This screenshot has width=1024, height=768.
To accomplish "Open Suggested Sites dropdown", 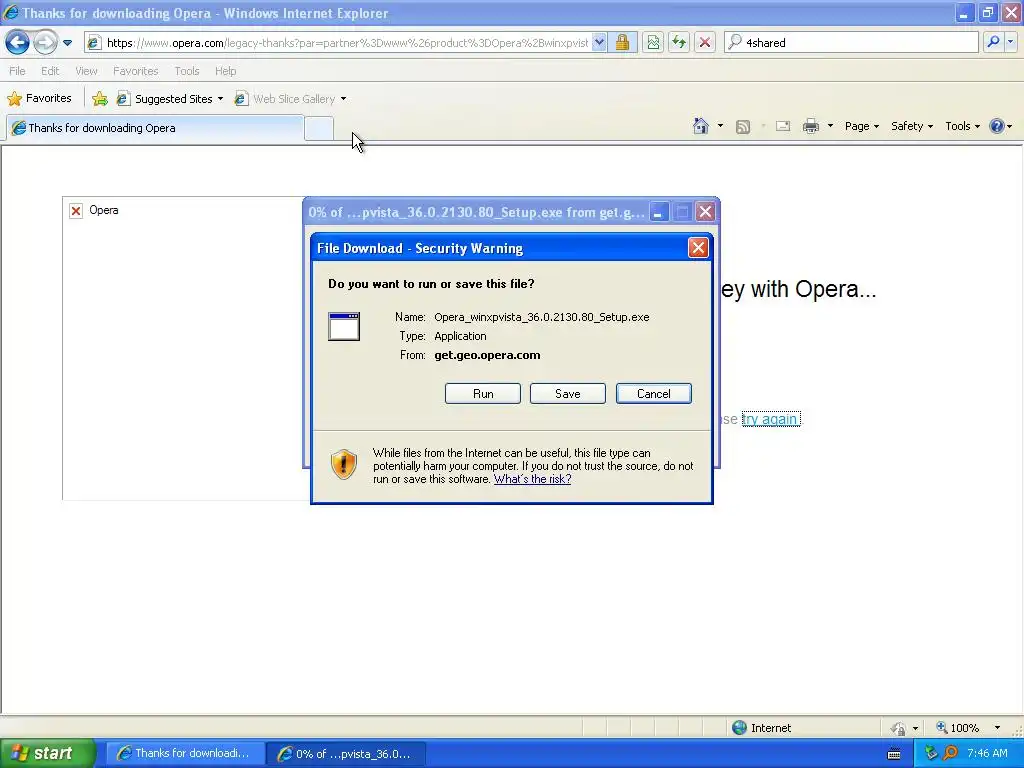I will tap(170, 99).
